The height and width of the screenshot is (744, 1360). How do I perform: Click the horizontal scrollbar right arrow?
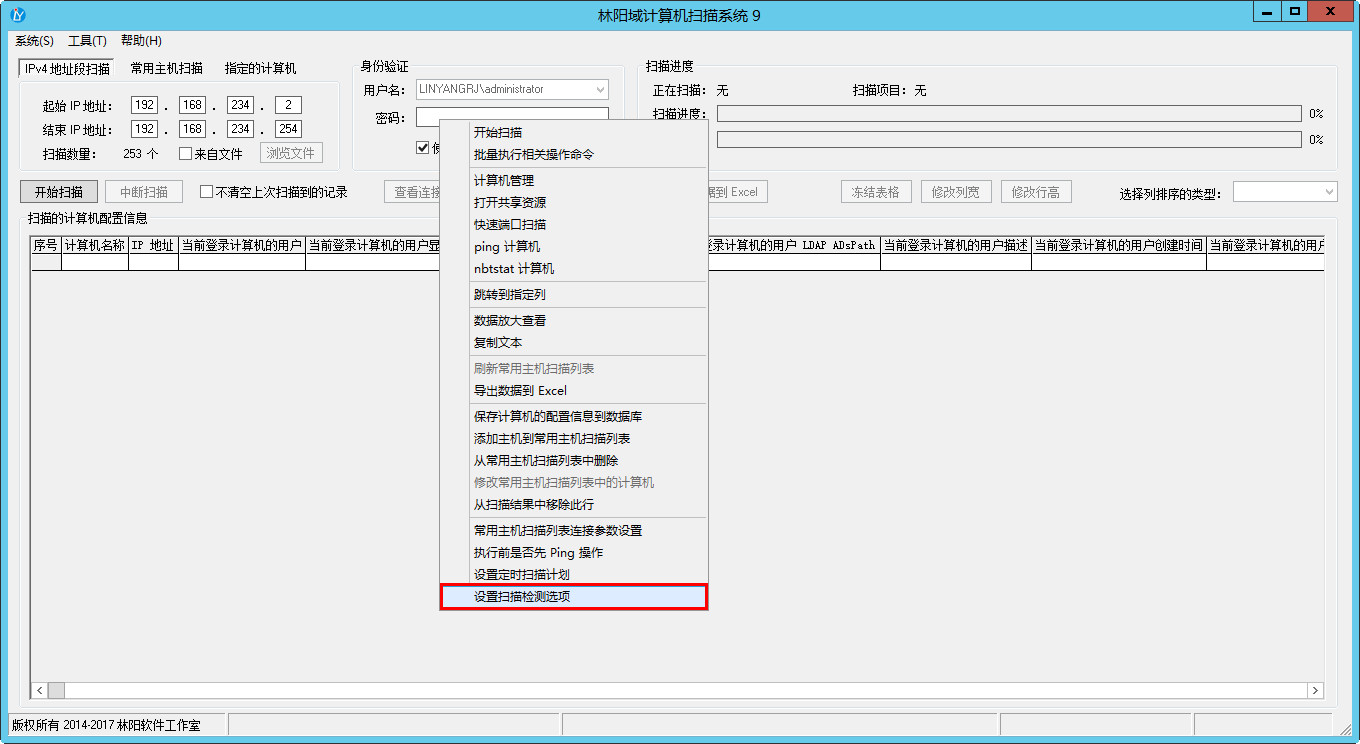click(x=1315, y=691)
